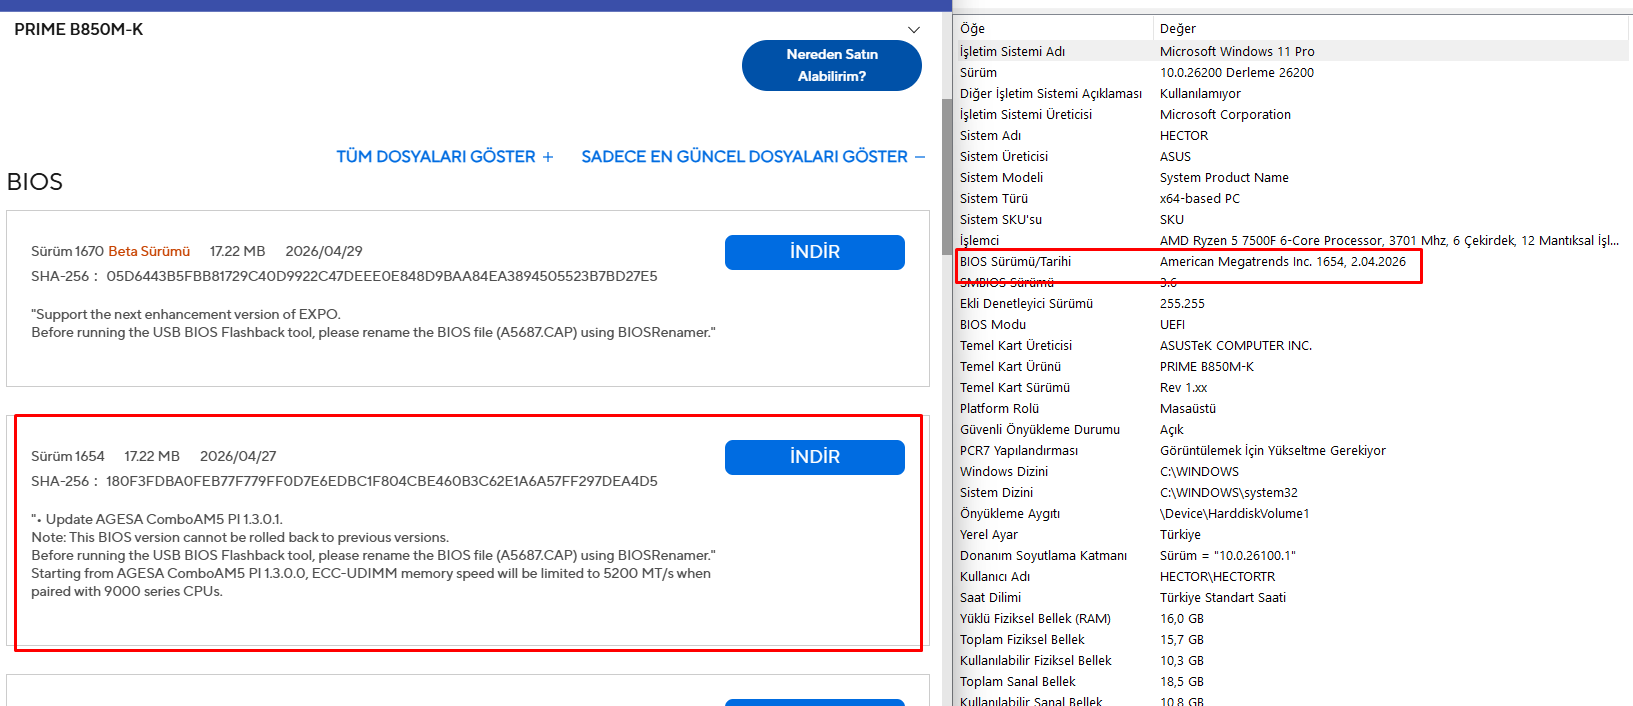Select the Update AGESA ComboAM5 PI 1.3.0.1 note

157,519
